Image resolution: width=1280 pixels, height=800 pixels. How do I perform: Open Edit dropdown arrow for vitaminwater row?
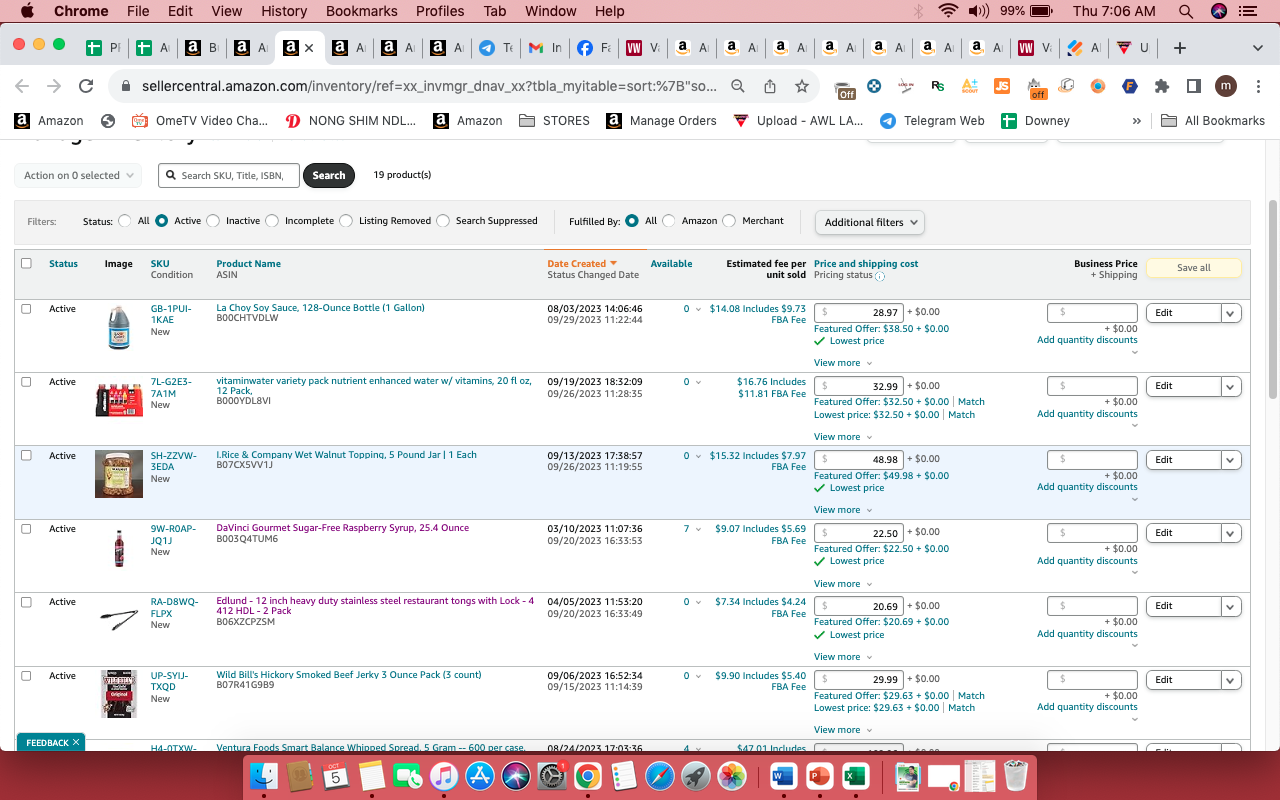pyautogui.click(x=1231, y=386)
